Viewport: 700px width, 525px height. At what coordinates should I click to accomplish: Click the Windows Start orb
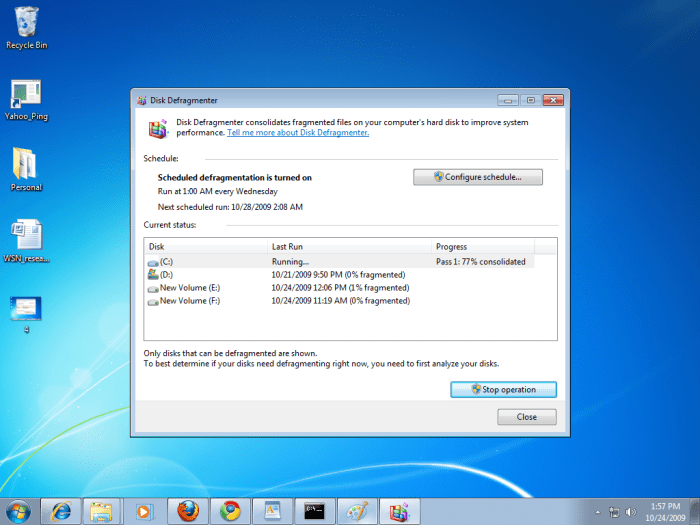(19, 510)
